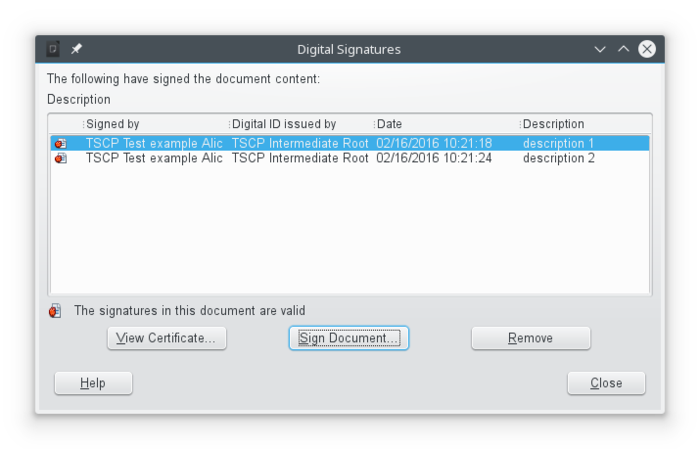Open View Certificate for selected signature
The height and width of the screenshot is (449, 700).
pos(167,338)
